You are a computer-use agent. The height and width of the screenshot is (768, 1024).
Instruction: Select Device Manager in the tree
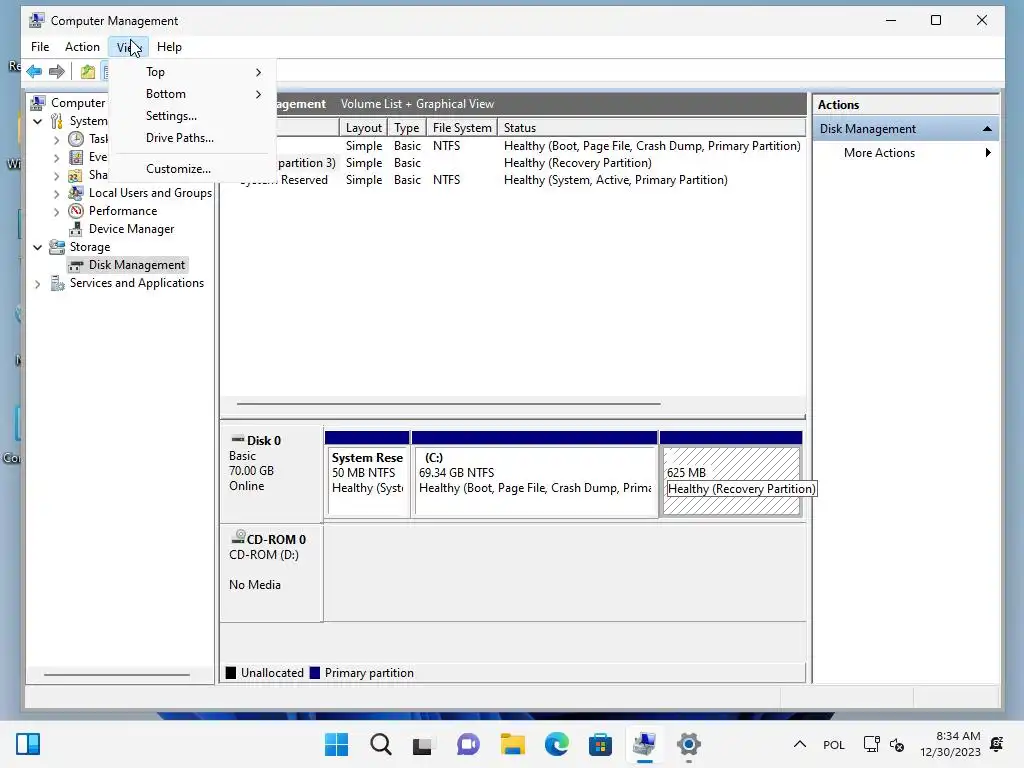click(131, 229)
